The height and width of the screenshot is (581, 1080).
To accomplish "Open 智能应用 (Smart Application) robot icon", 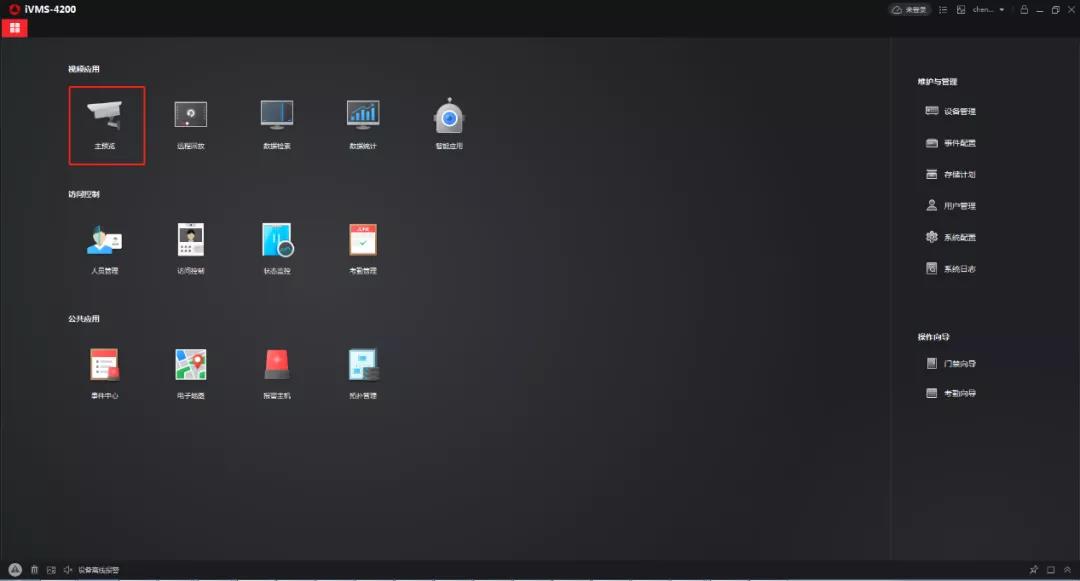I will tap(449, 118).
